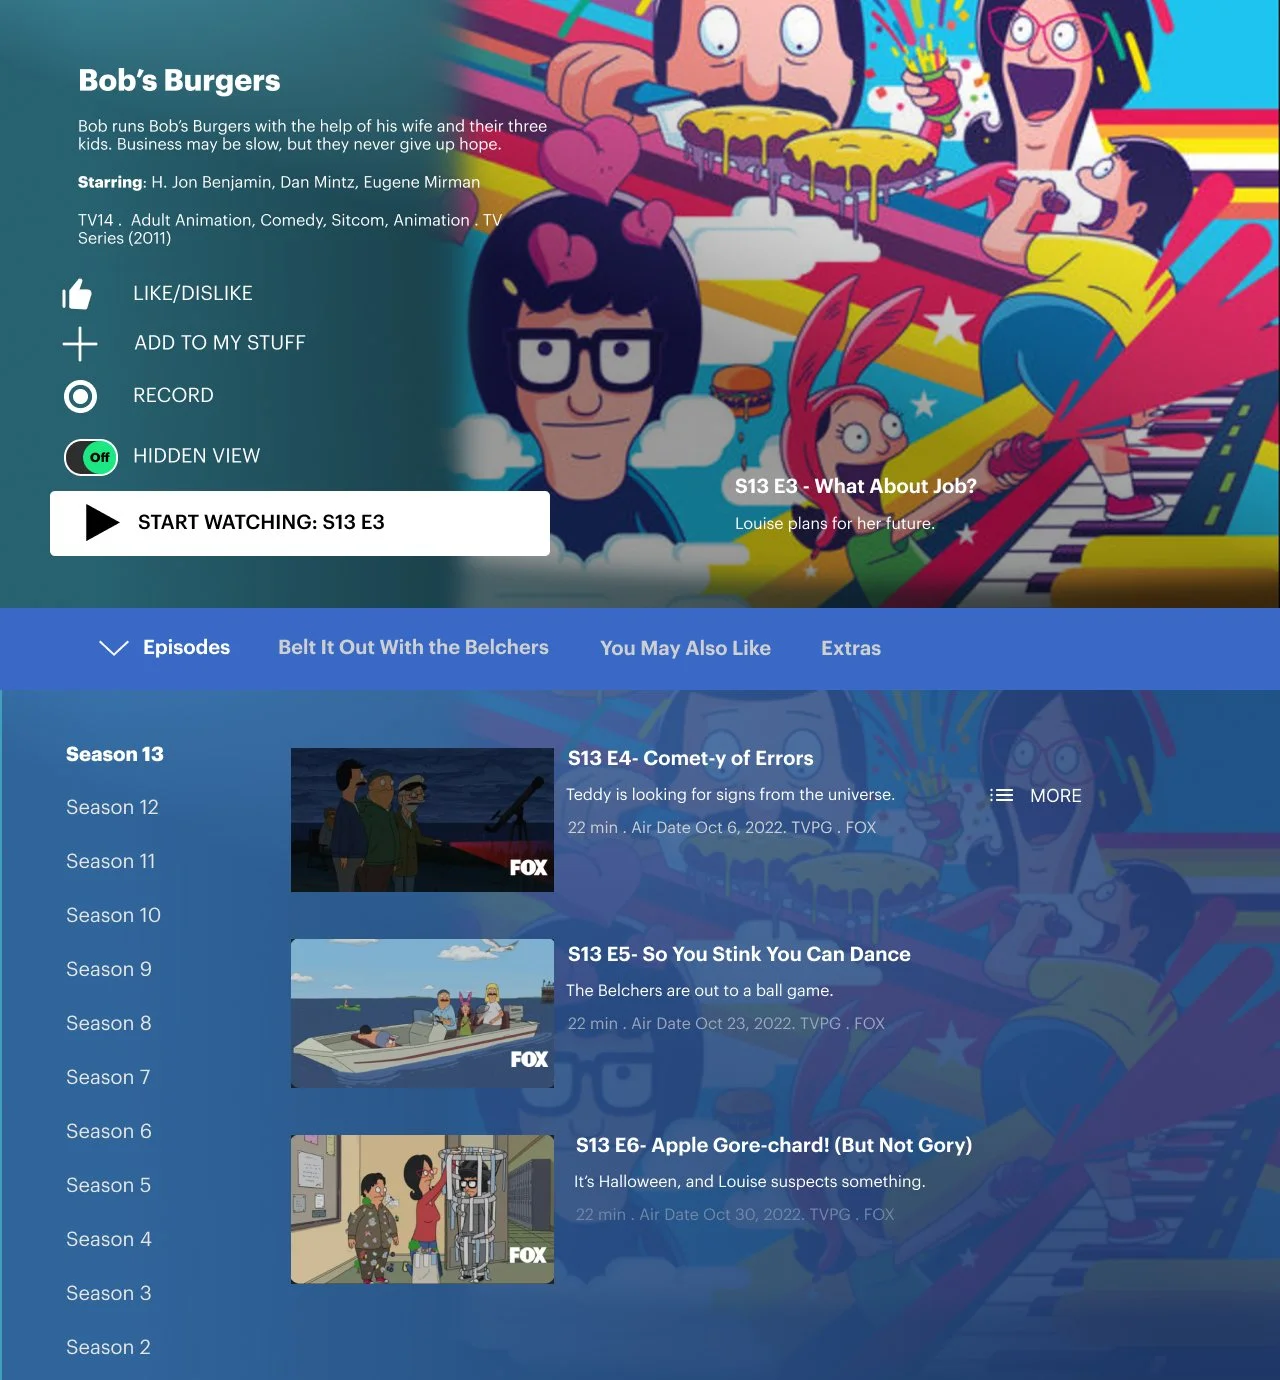Click the S13 E4- Comet-y of Errors title
1280x1380 pixels.
(x=690, y=758)
